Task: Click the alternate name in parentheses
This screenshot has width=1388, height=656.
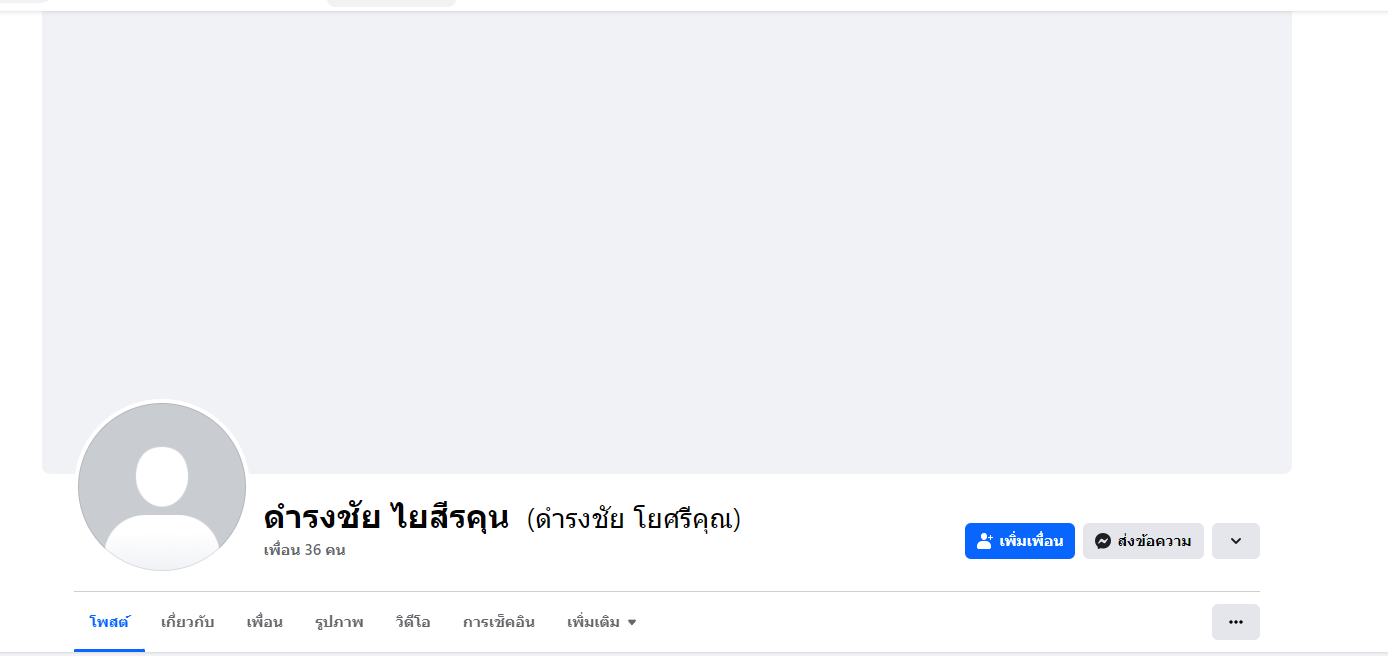Action: coord(634,519)
